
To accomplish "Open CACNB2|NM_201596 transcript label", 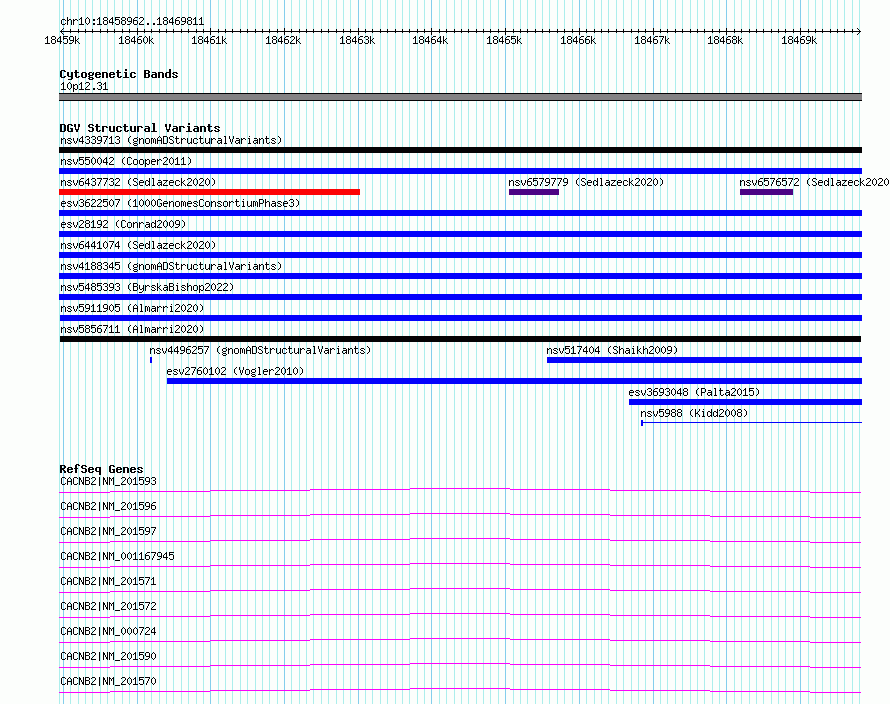I will pyautogui.click(x=108, y=506).
